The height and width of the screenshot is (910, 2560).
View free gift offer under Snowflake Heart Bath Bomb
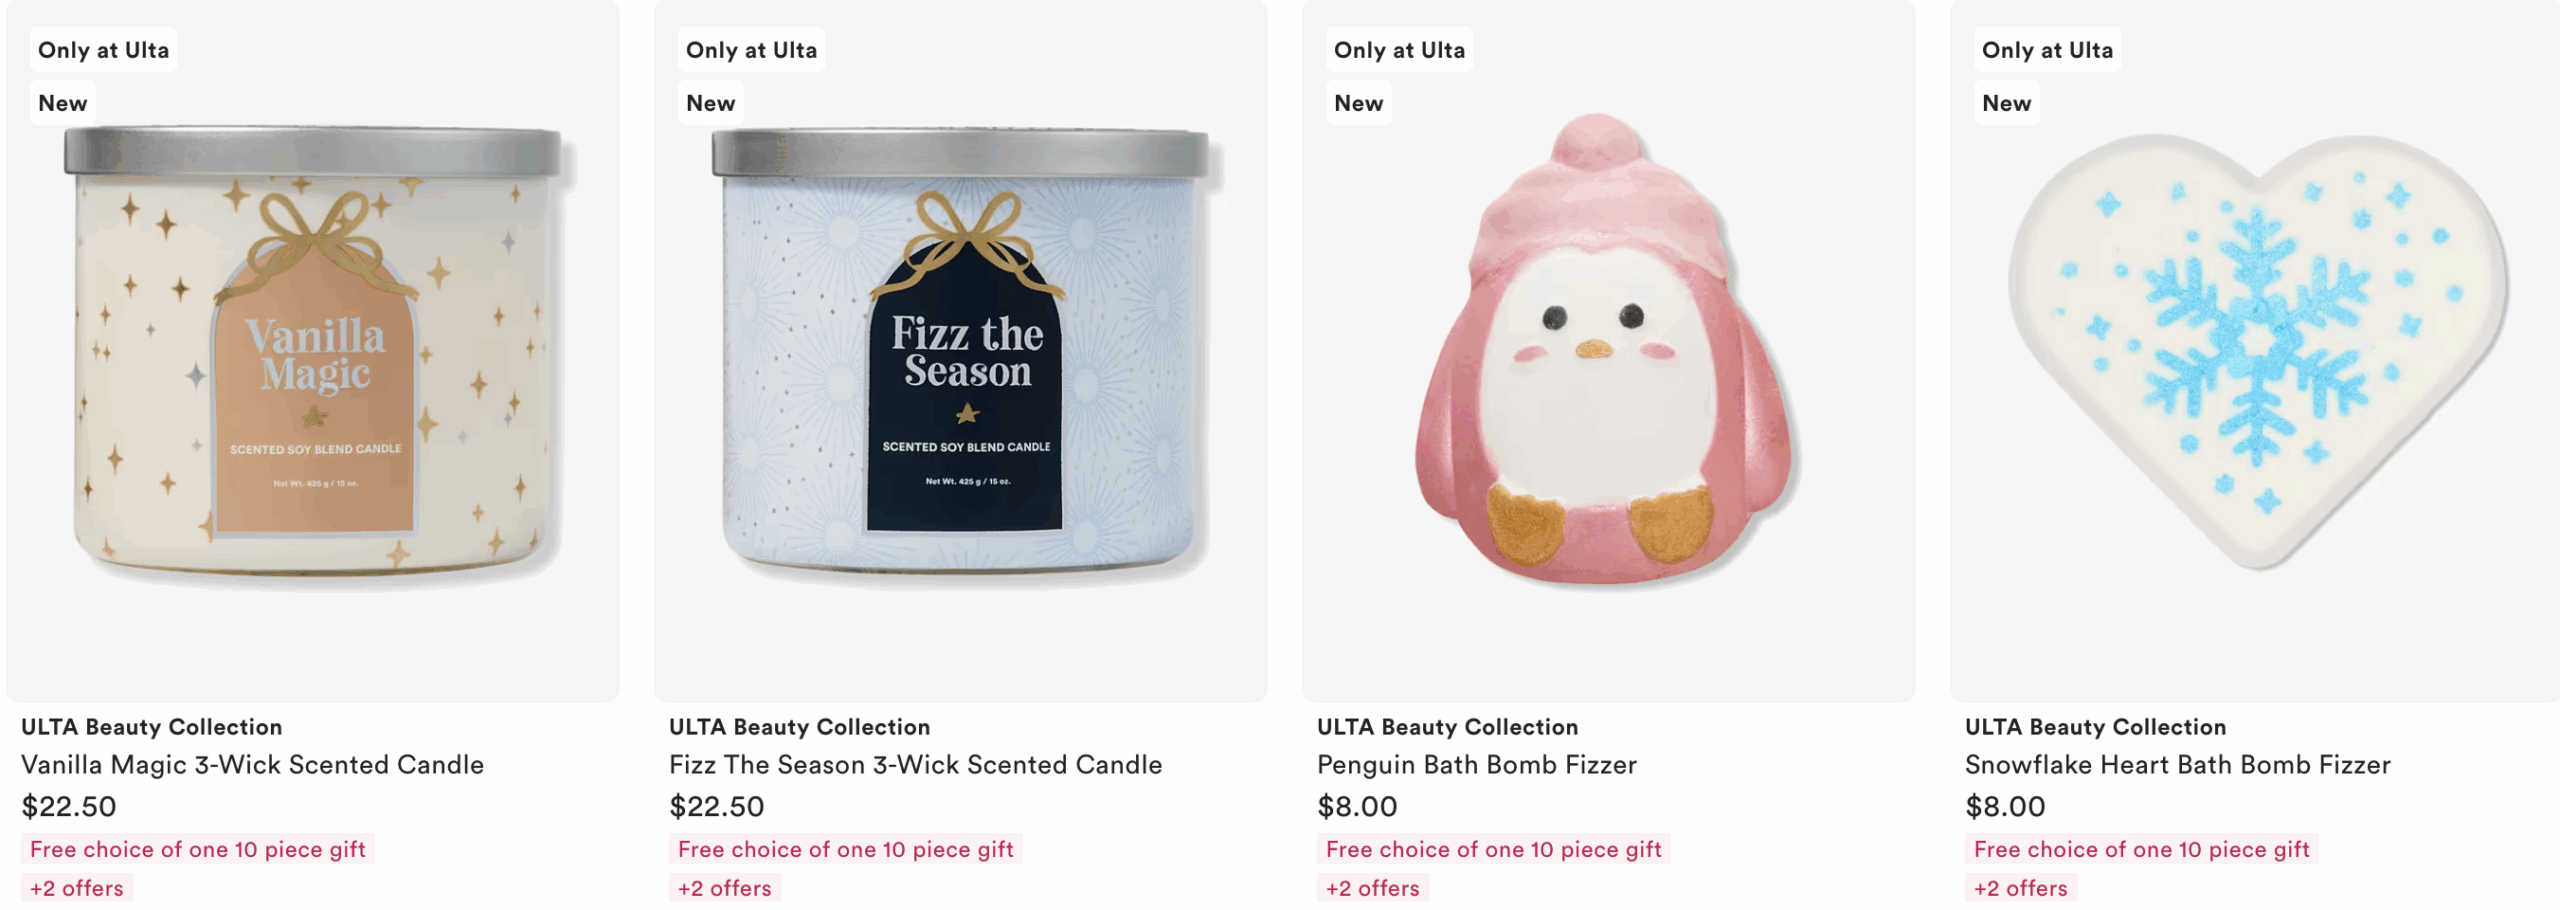point(2142,849)
